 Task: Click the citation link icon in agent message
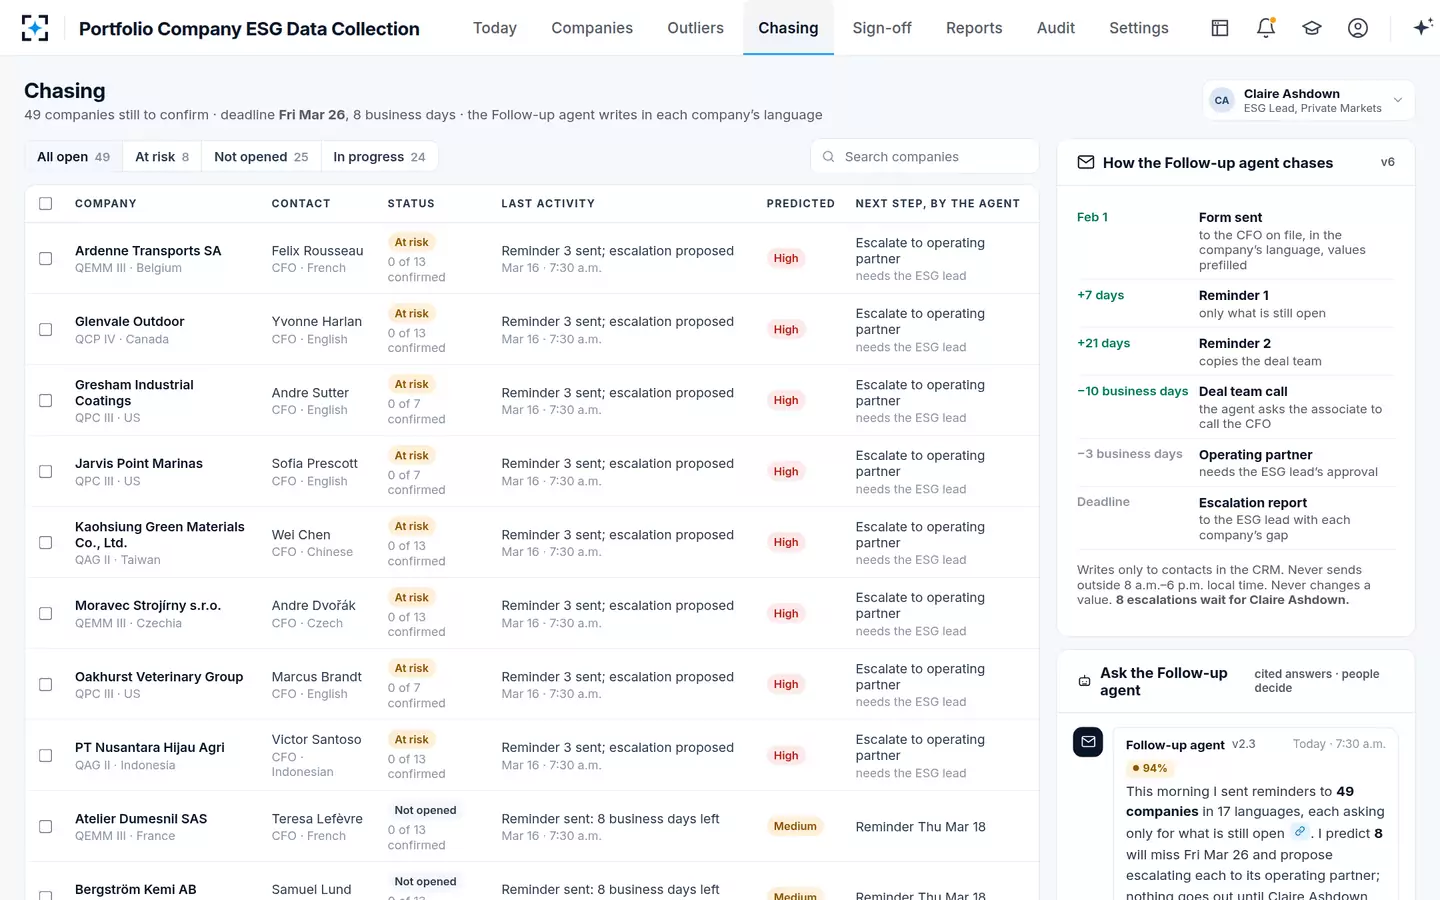coord(1300,832)
